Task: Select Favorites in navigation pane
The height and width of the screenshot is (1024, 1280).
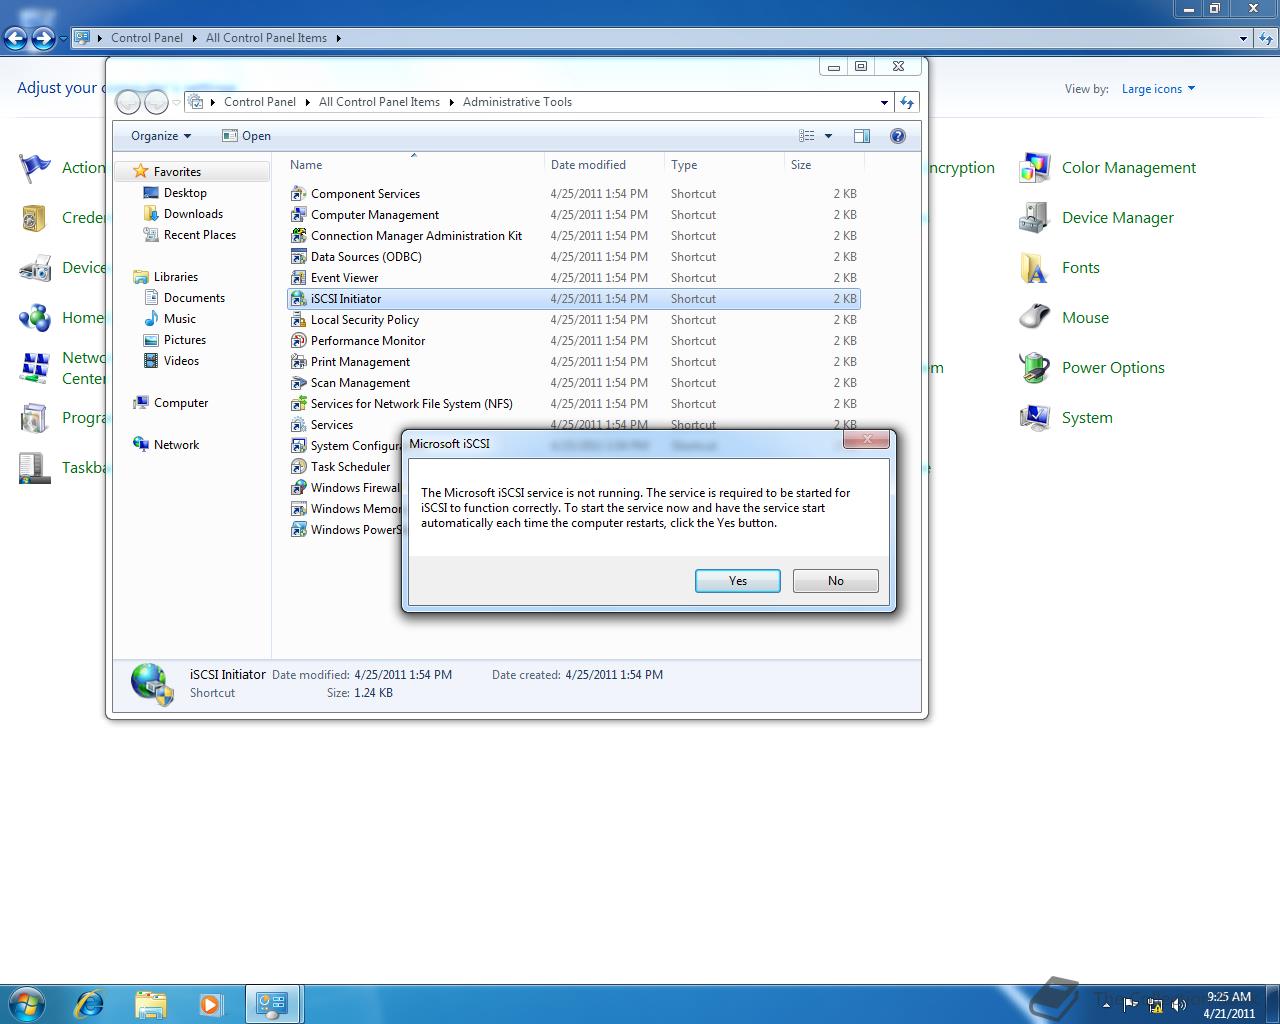Action: (x=177, y=172)
